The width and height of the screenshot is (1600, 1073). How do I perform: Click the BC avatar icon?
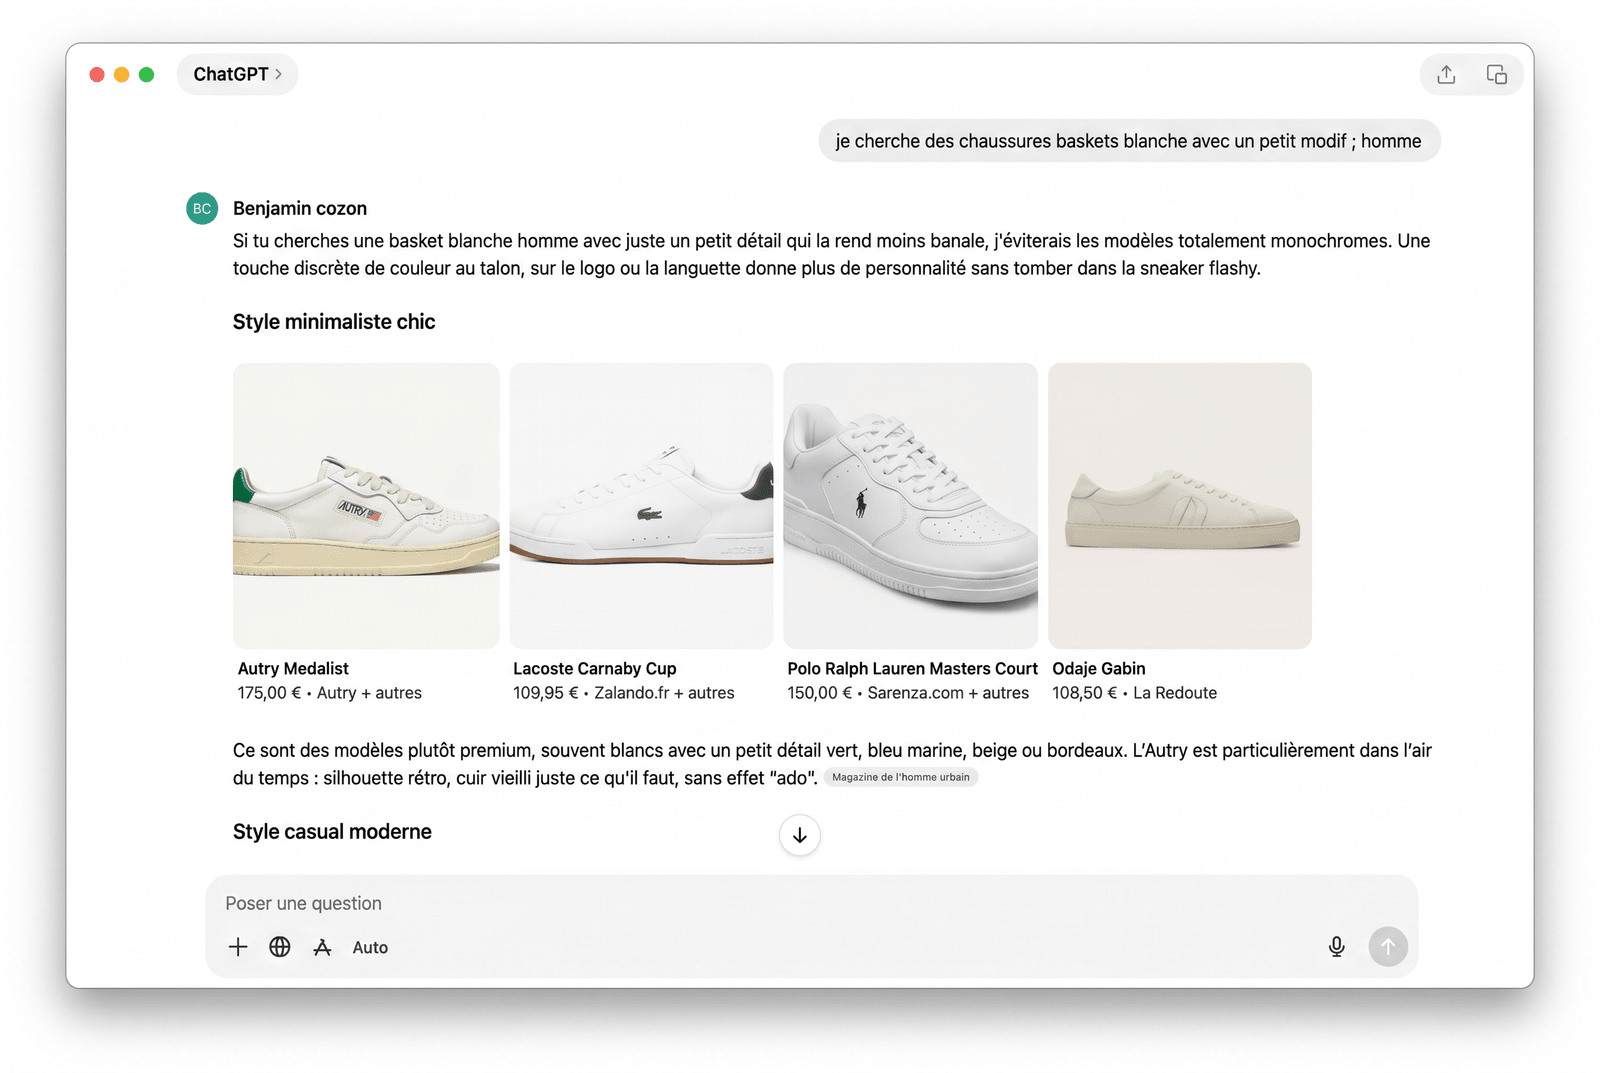(x=202, y=209)
